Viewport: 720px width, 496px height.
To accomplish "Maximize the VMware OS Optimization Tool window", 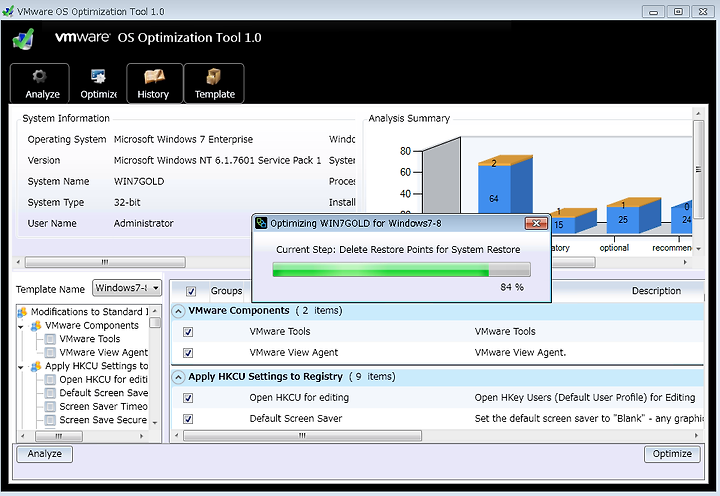I will [x=678, y=11].
